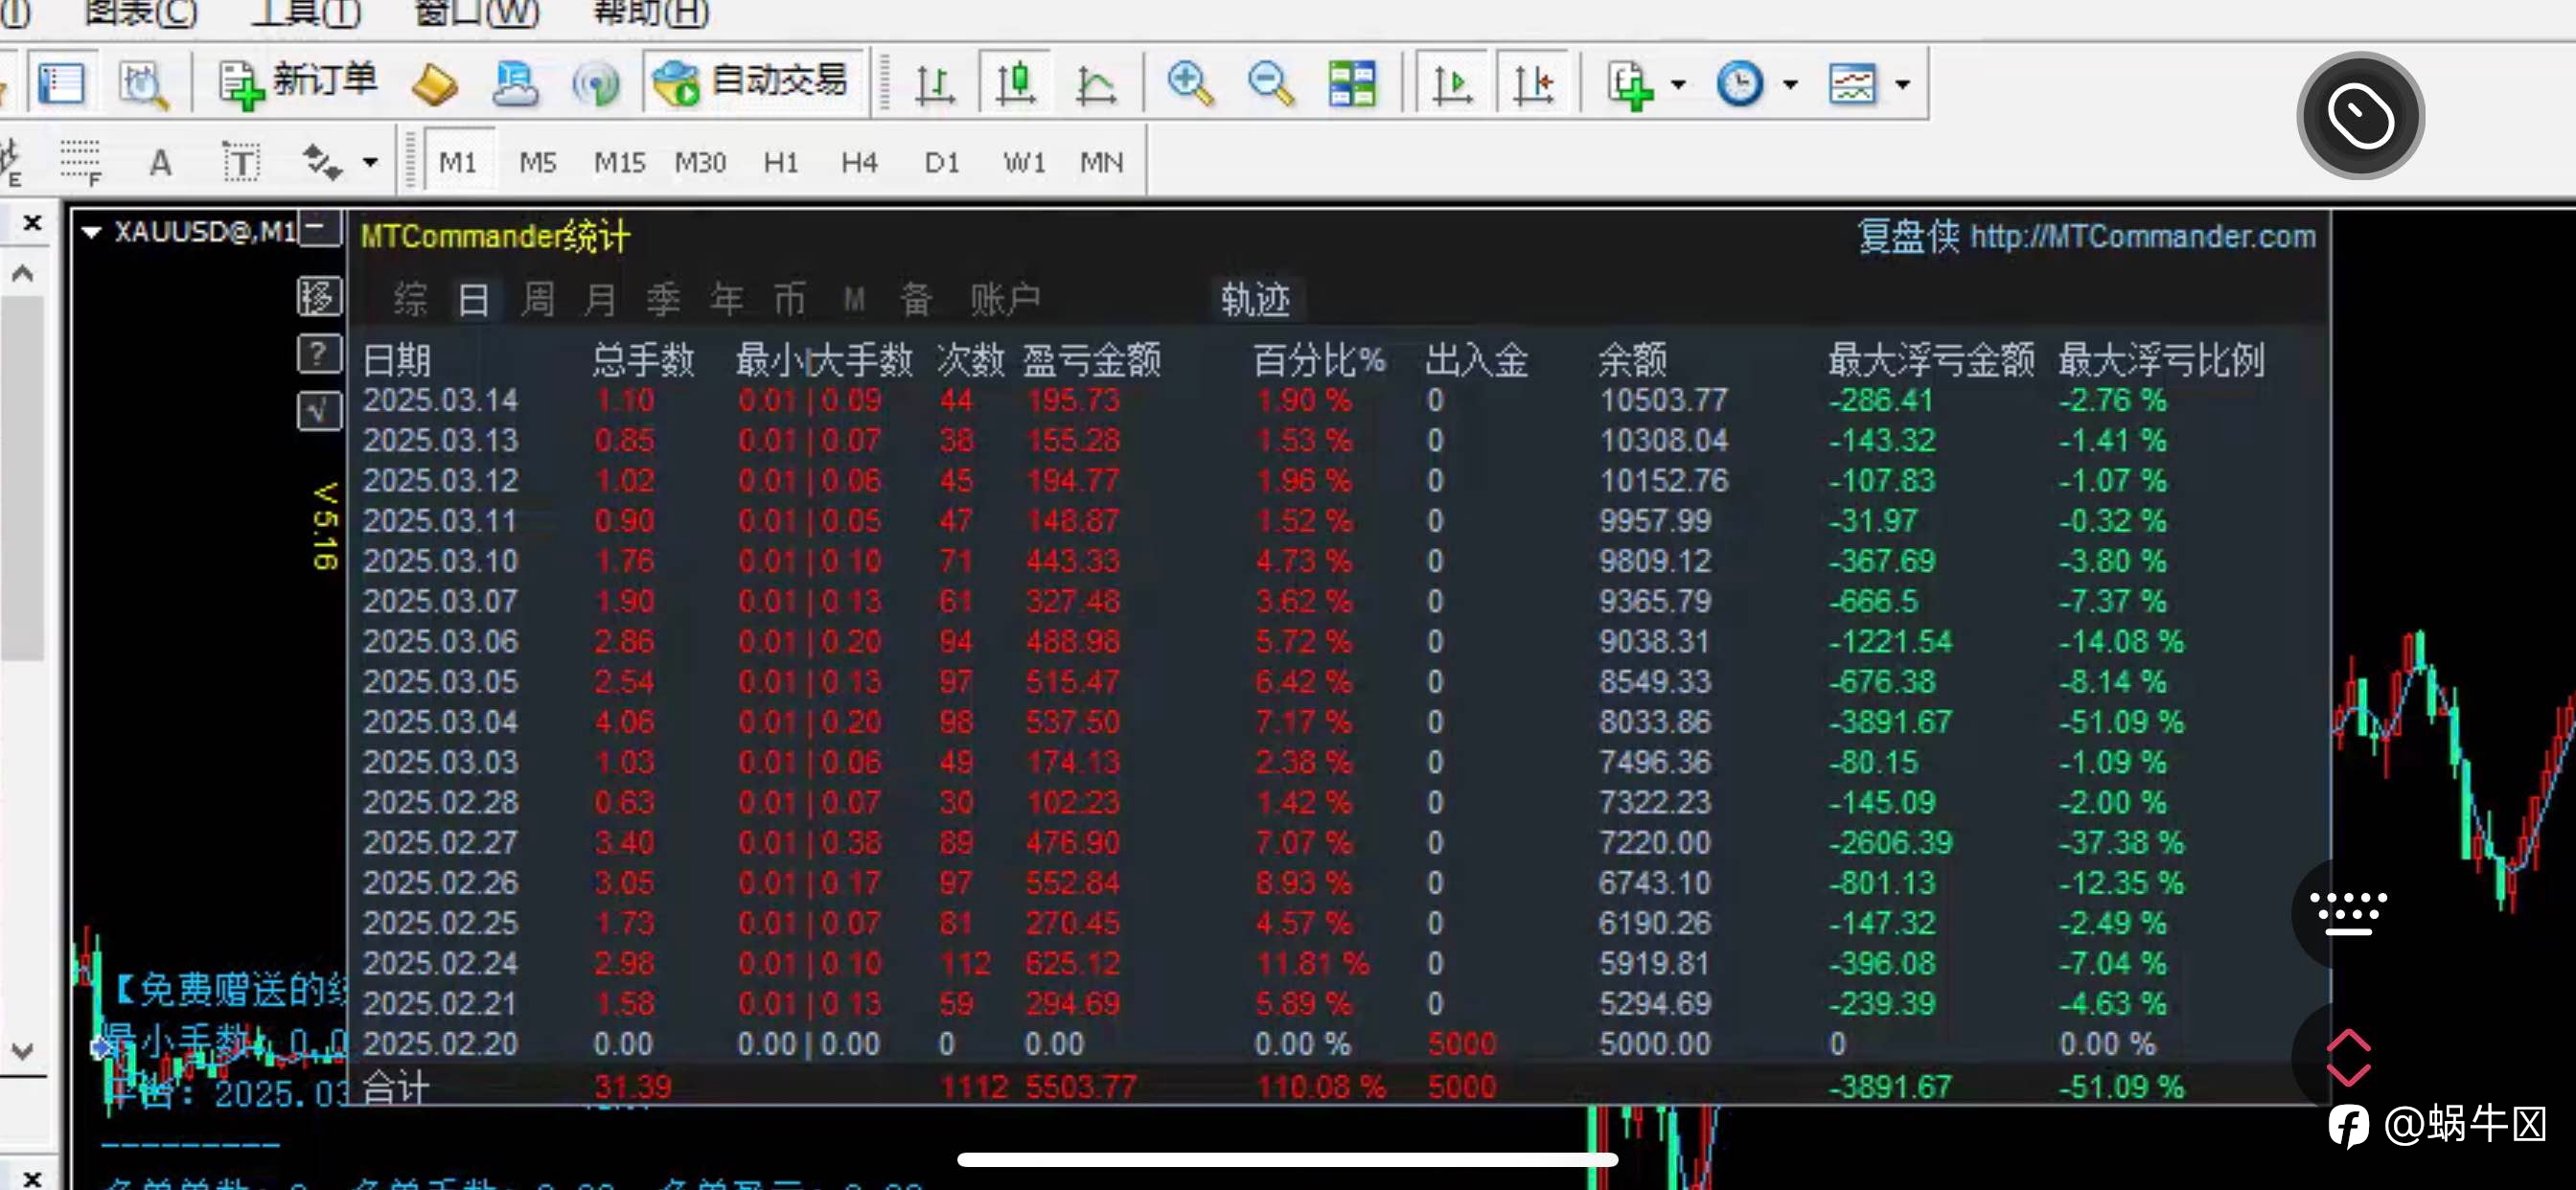
Task: Switch to MN timeframe
Action: [x=1101, y=162]
